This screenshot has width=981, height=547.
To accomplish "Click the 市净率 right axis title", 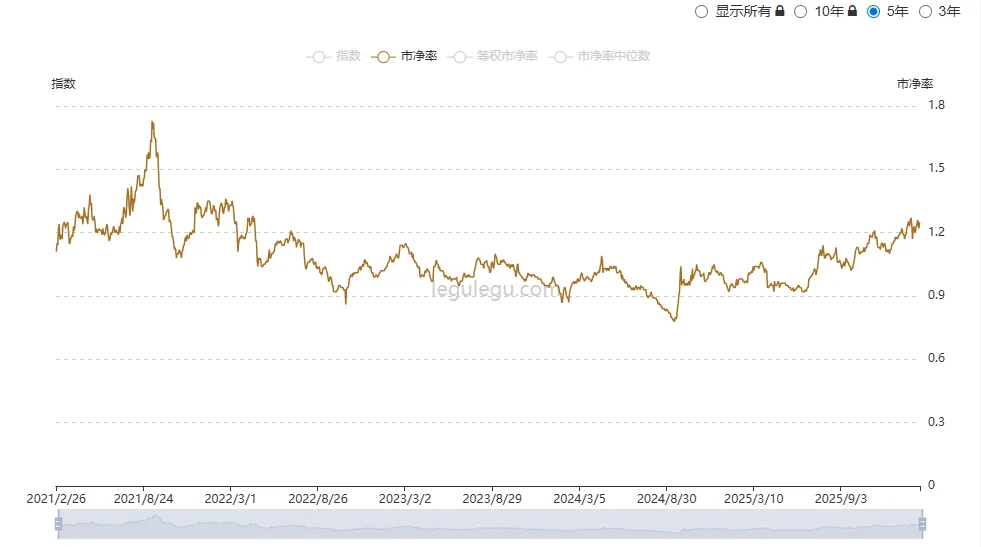I will click(915, 84).
